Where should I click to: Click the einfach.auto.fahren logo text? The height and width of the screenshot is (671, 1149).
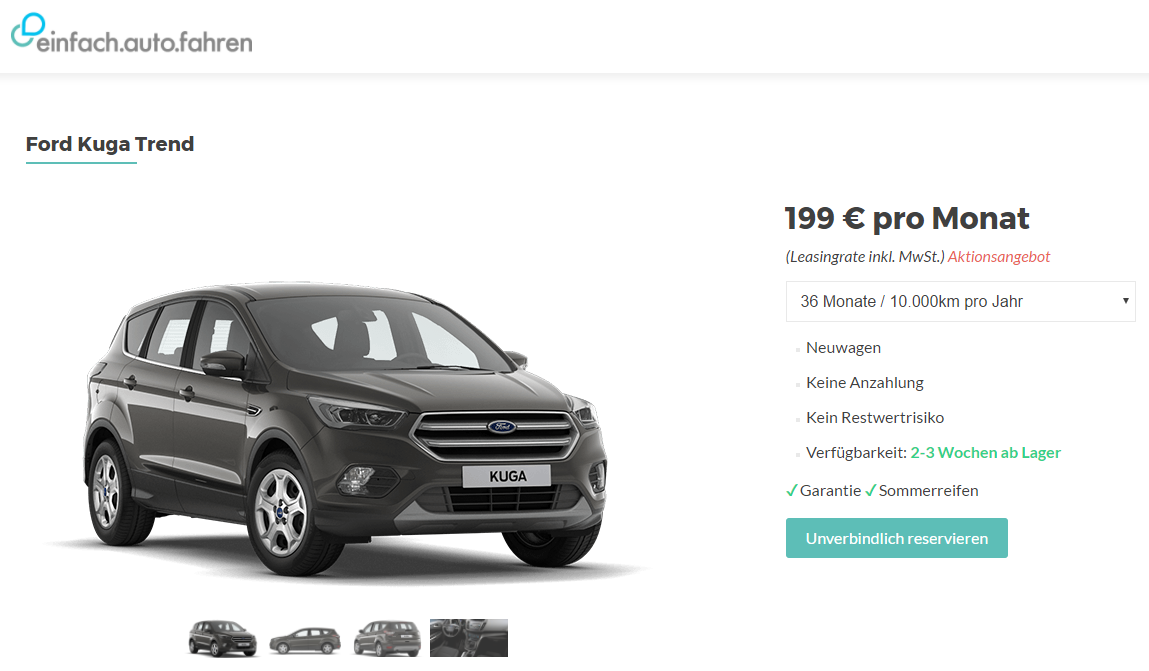[144, 42]
